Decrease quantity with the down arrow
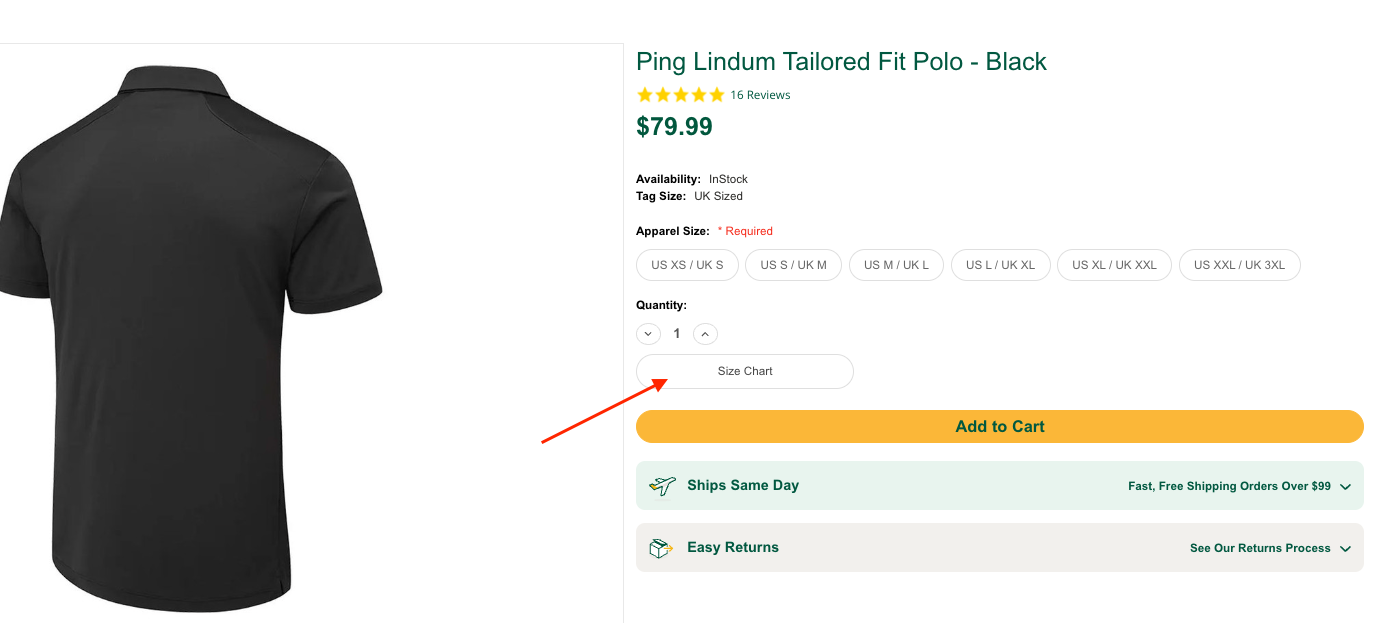1386x623 pixels. (x=648, y=334)
